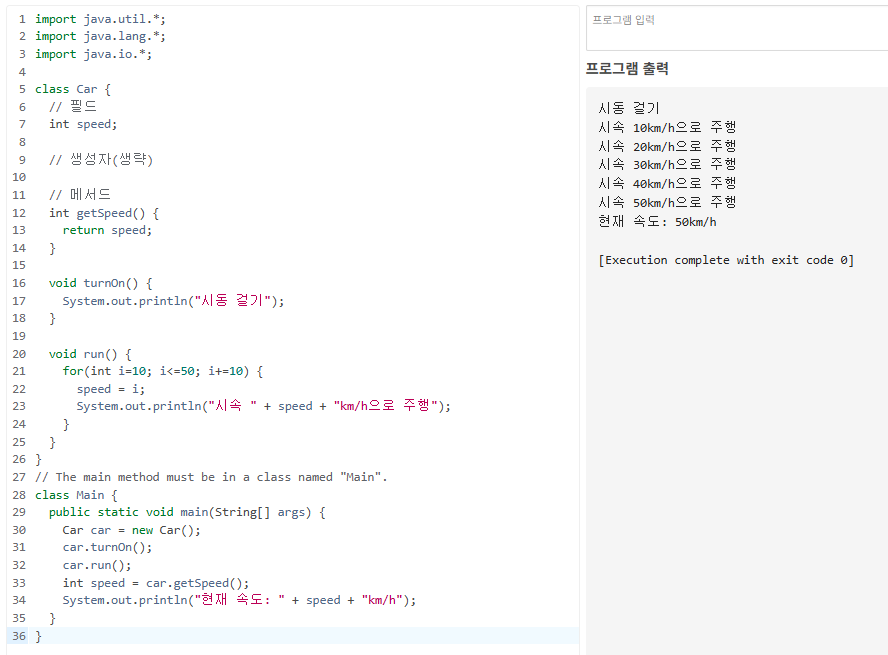The width and height of the screenshot is (888, 655).
Task: Click the '// 생성자(생략)' comment line
Action: pos(101,160)
